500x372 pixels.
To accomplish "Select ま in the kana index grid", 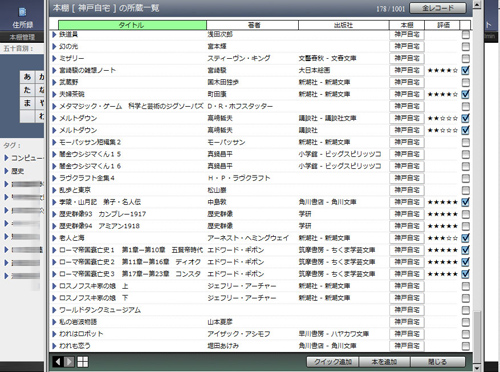I will point(27,103).
